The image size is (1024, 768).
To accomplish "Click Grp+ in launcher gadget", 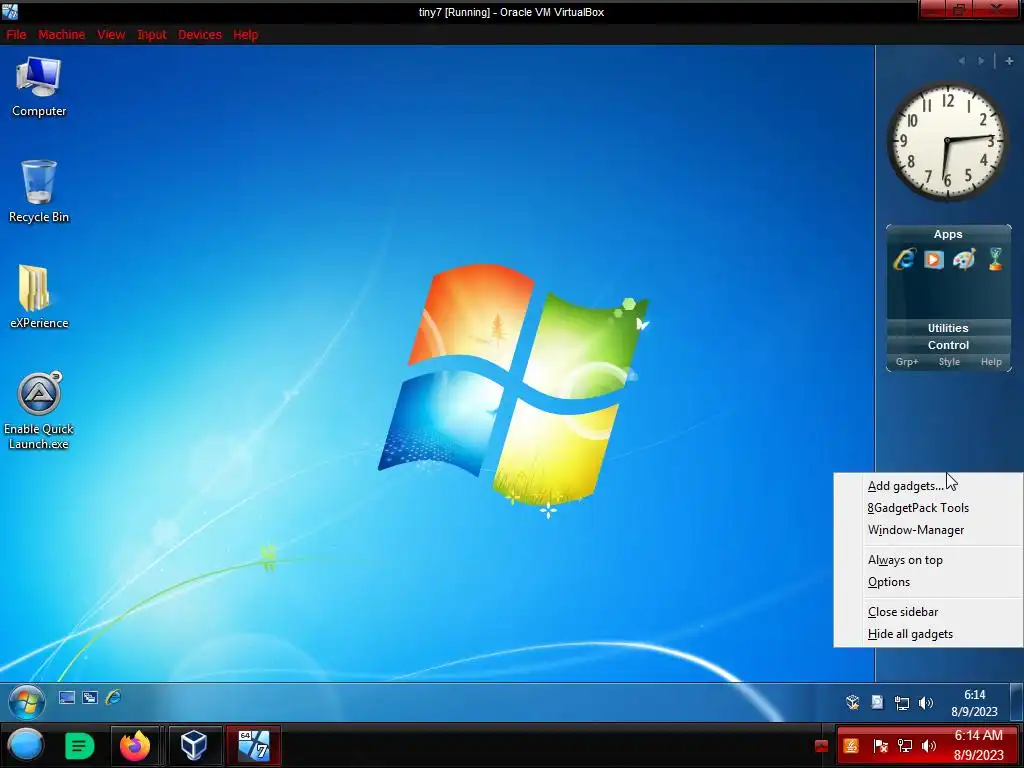I will coord(907,362).
